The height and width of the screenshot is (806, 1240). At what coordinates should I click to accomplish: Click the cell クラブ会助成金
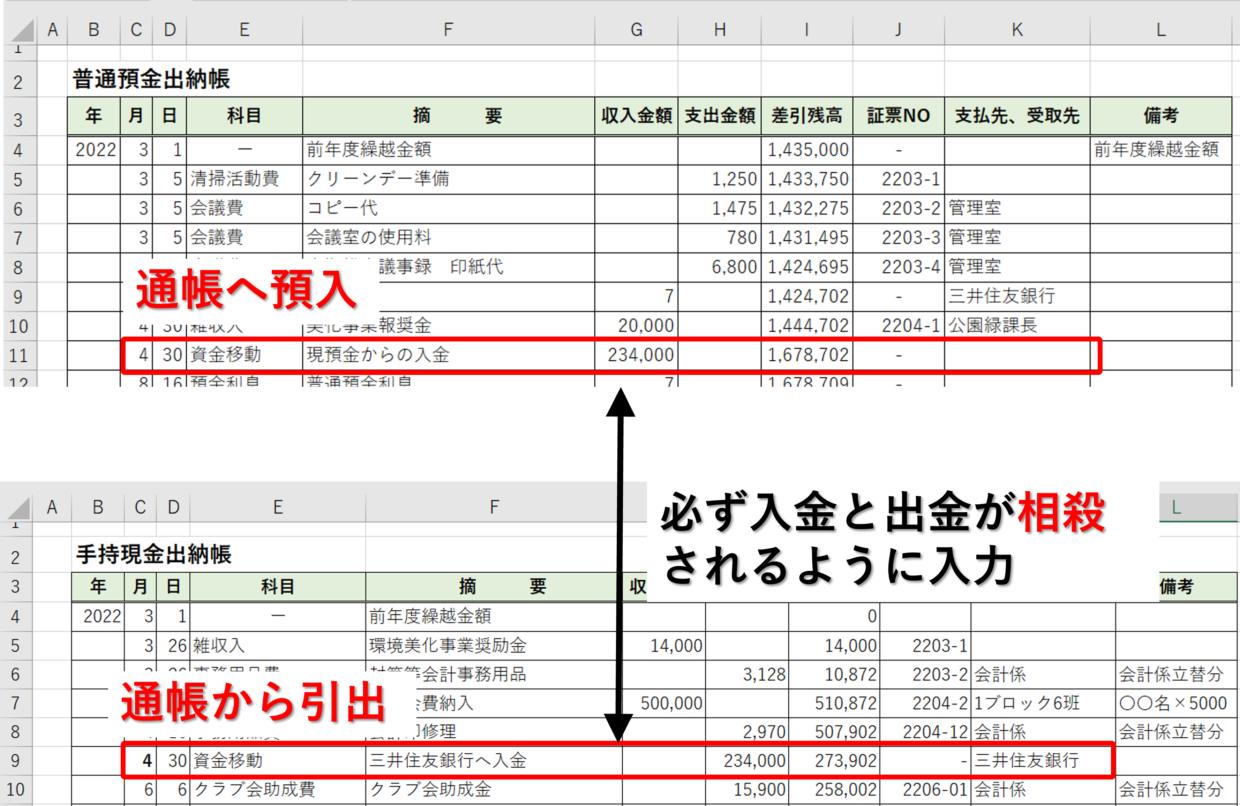tap(494, 789)
